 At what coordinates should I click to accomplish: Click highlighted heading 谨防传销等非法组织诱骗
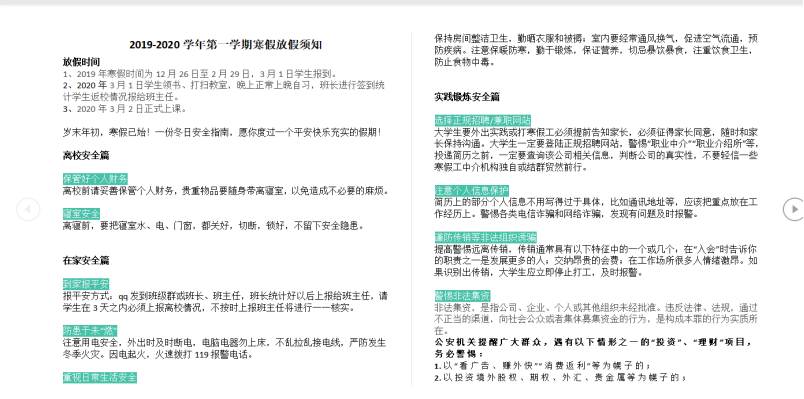486,237
